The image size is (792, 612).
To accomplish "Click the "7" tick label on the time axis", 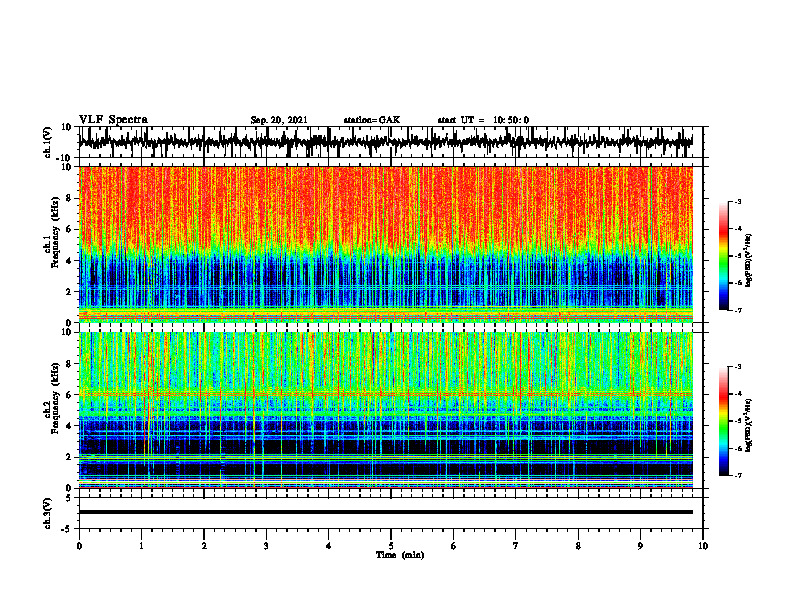I will tap(516, 546).
